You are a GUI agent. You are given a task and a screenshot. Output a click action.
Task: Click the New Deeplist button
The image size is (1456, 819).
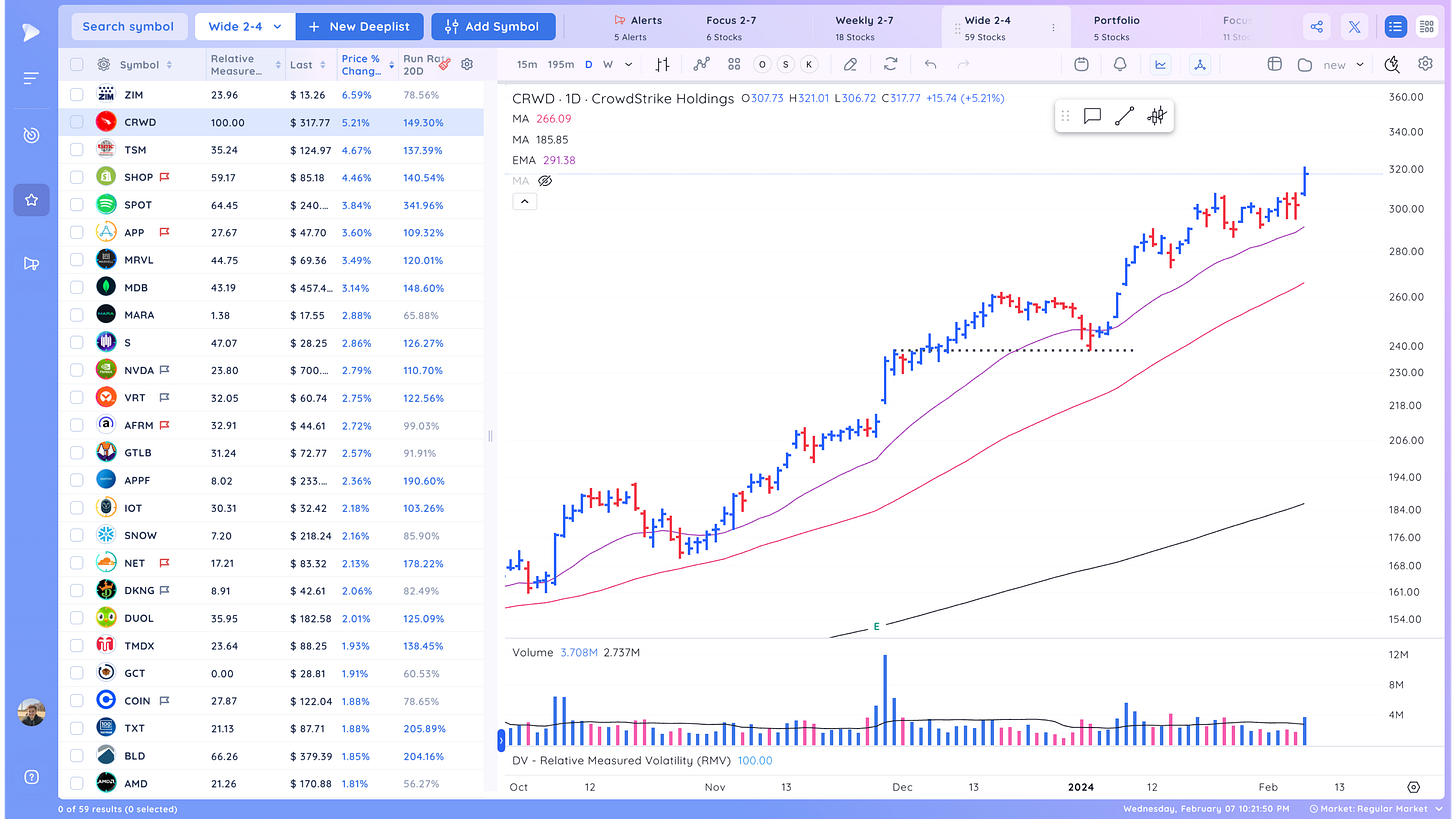click(360, 27)
